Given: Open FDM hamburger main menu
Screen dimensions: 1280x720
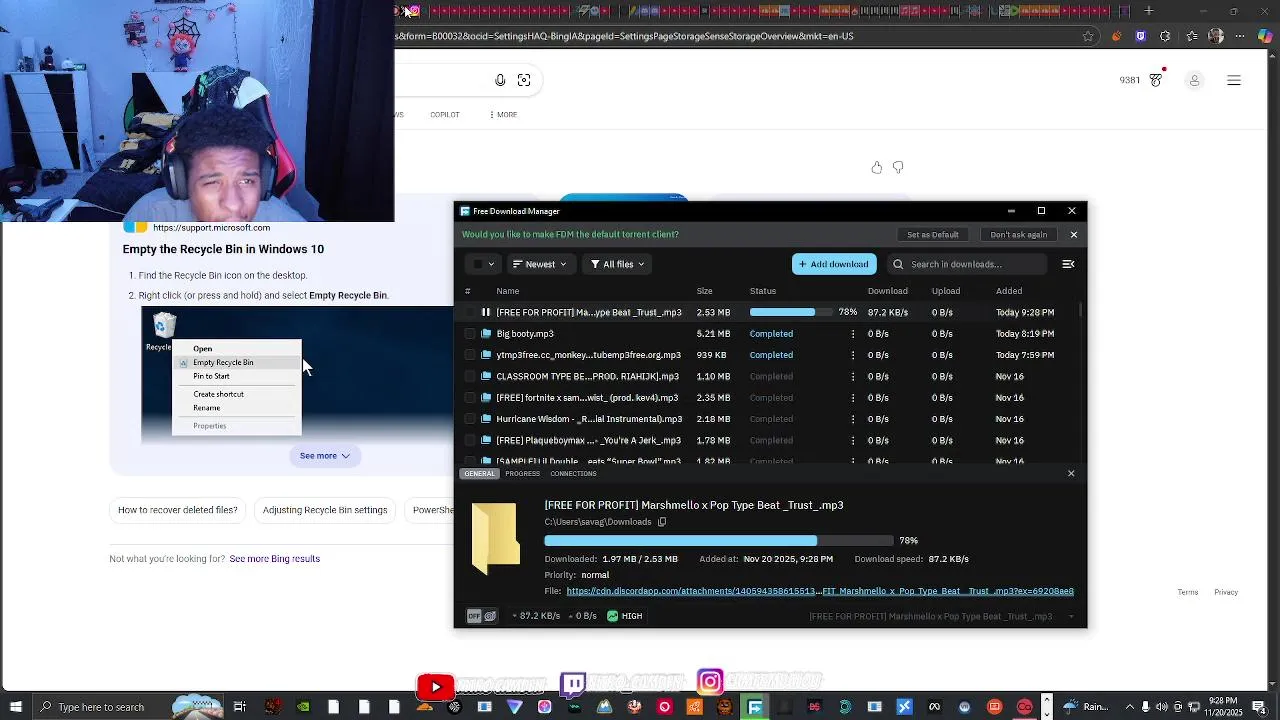Looking at the screenshot, I should pyautogui.click(x=1068, y=264).
